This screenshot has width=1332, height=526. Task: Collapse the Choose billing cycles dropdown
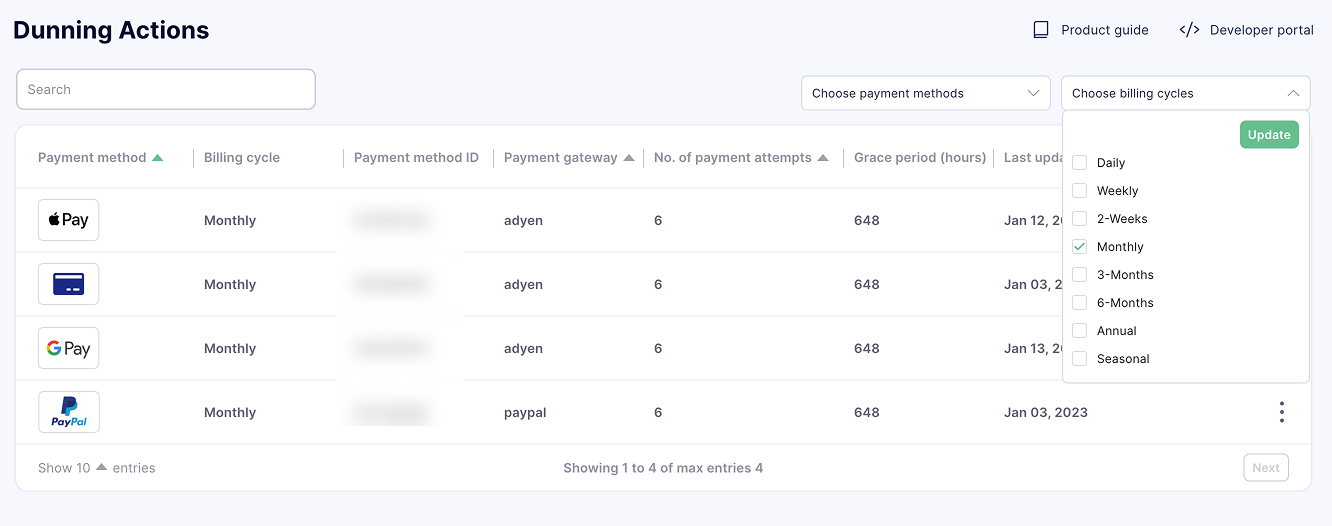1186,93
